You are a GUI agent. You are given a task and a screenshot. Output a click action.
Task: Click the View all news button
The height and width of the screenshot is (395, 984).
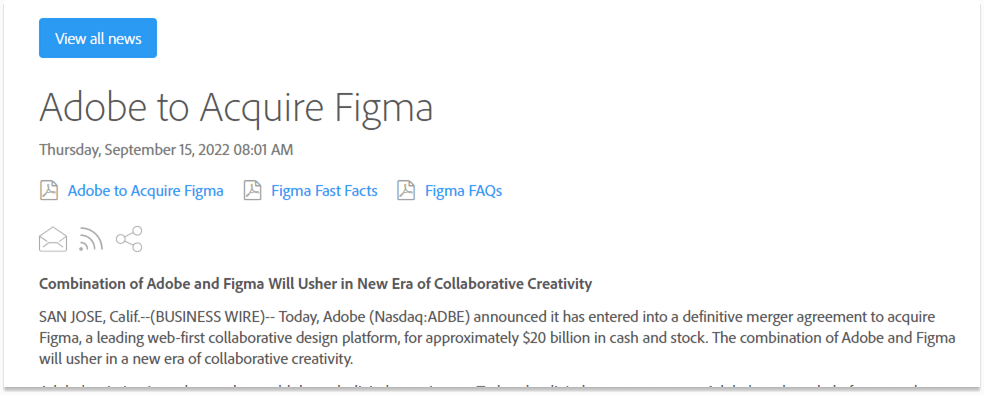pyautogui.click(x=98, y=38)
